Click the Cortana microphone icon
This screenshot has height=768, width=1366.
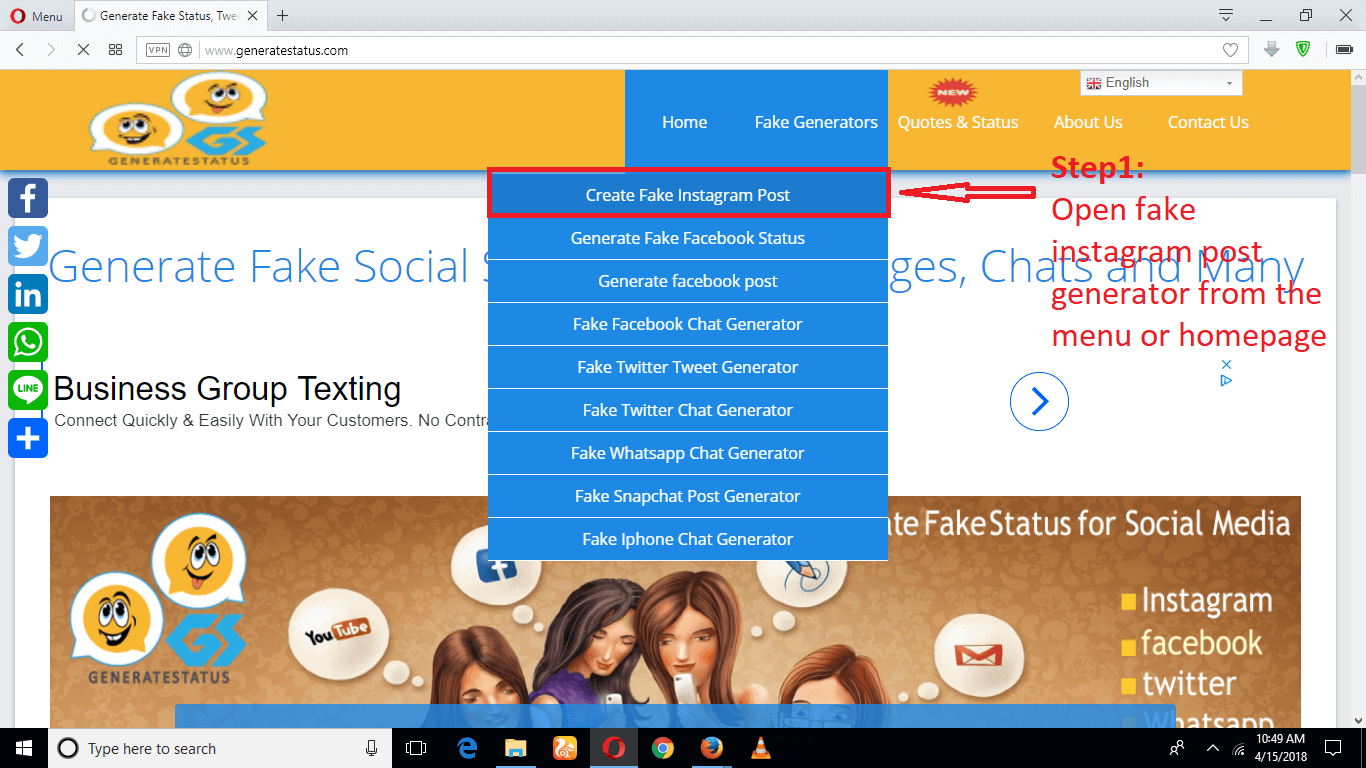[371, 748]
